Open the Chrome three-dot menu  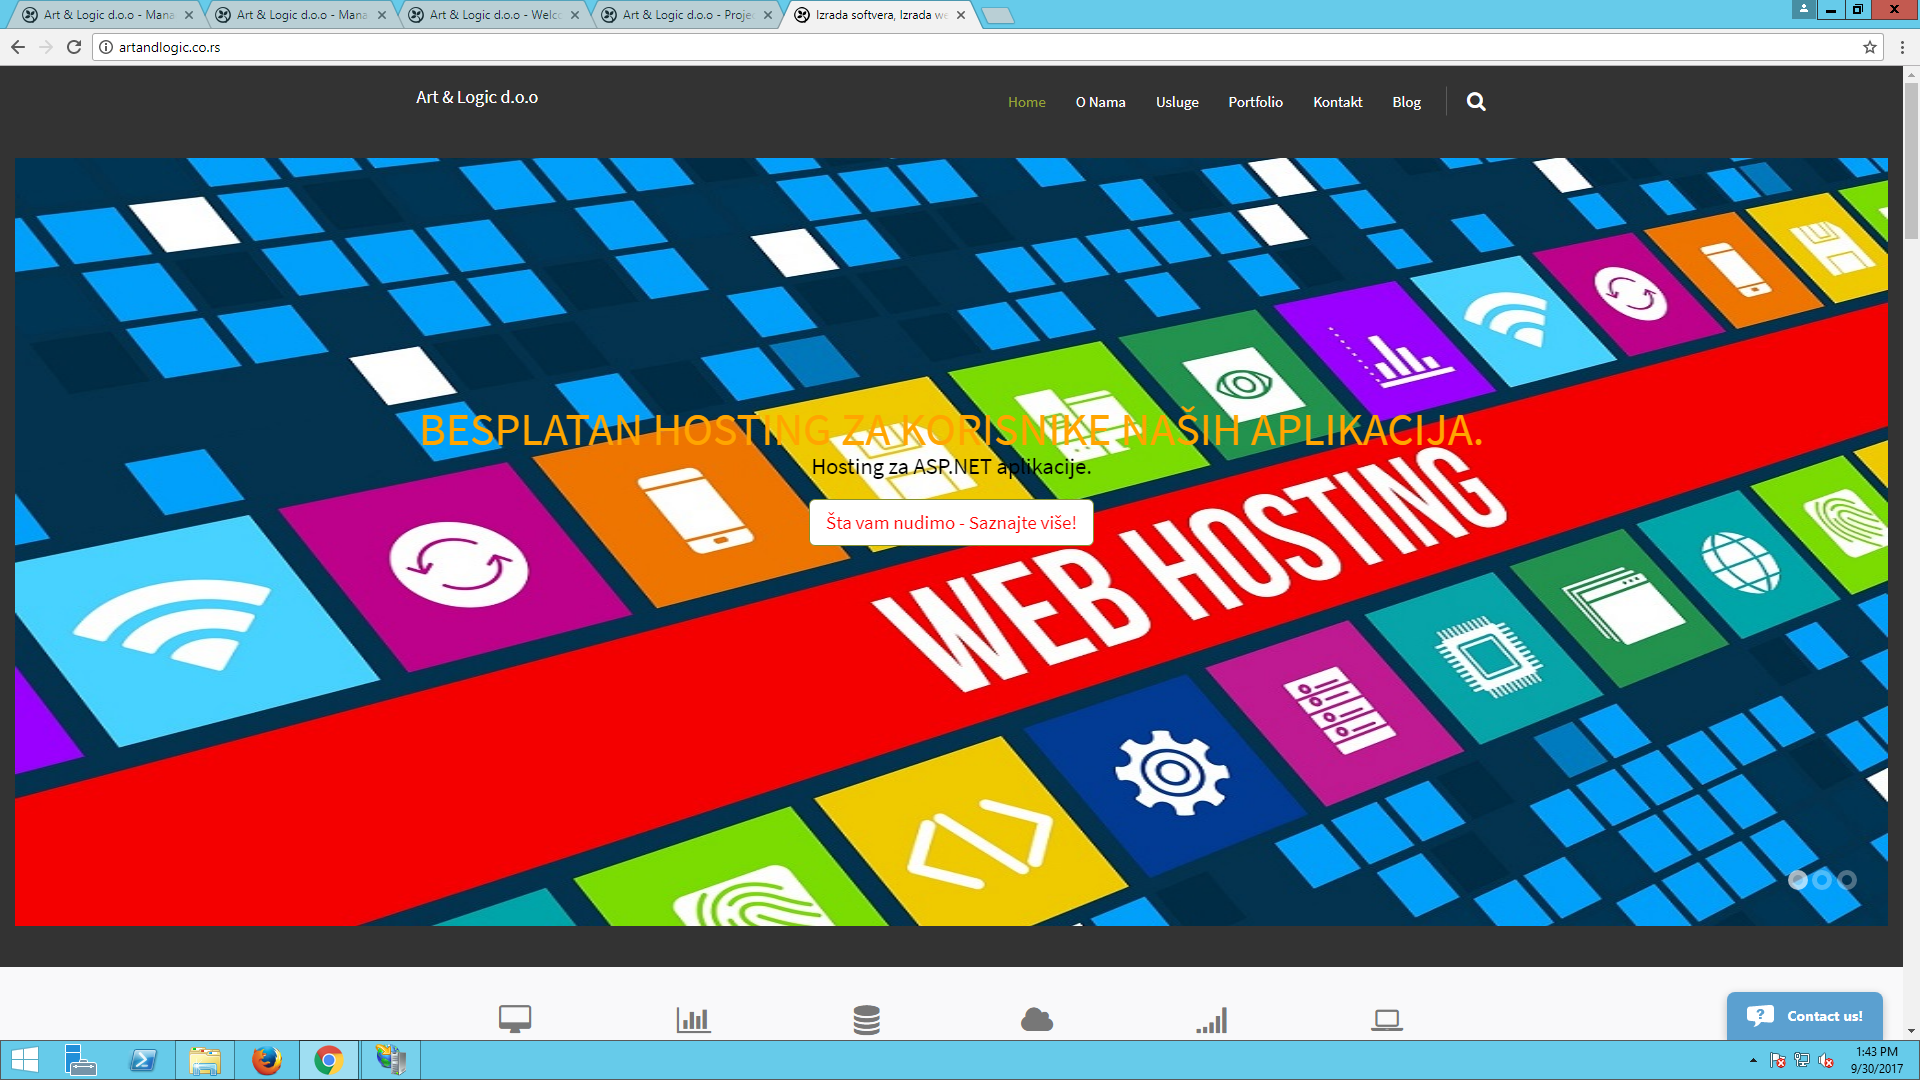tap(1902, 47)
